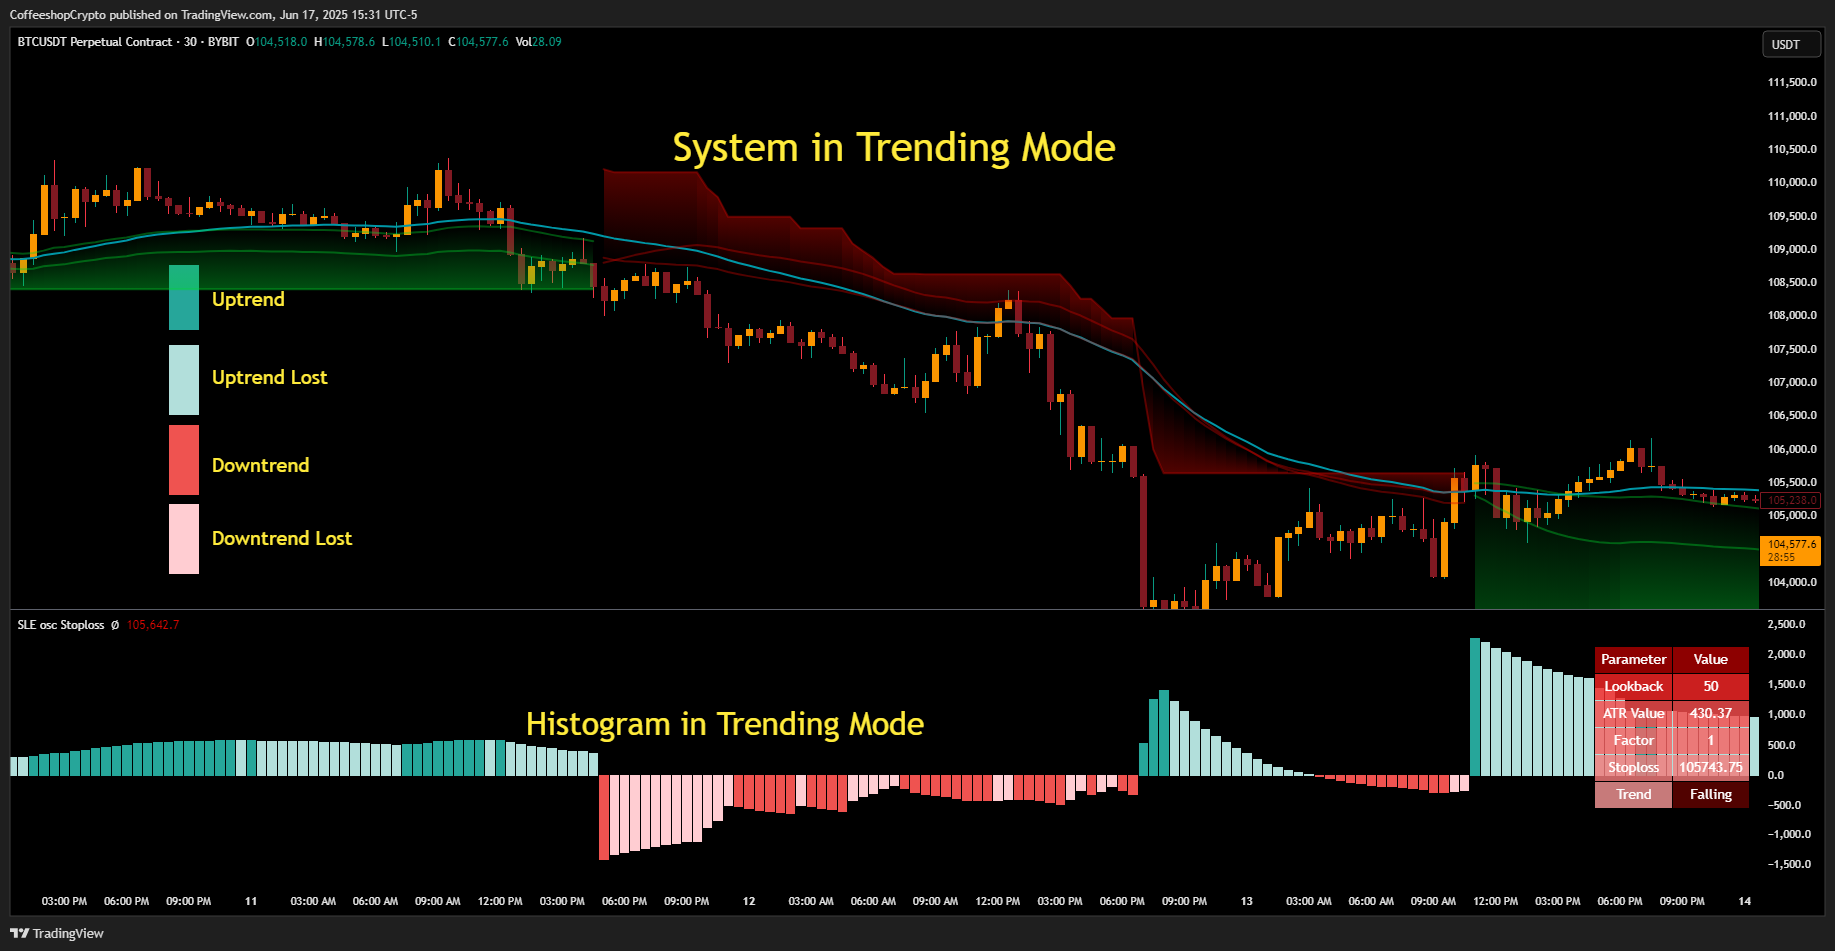This screenshot has height=951, width=1835.
Task: Click the TradingView logo at bottom left
Action: (56, 933)
